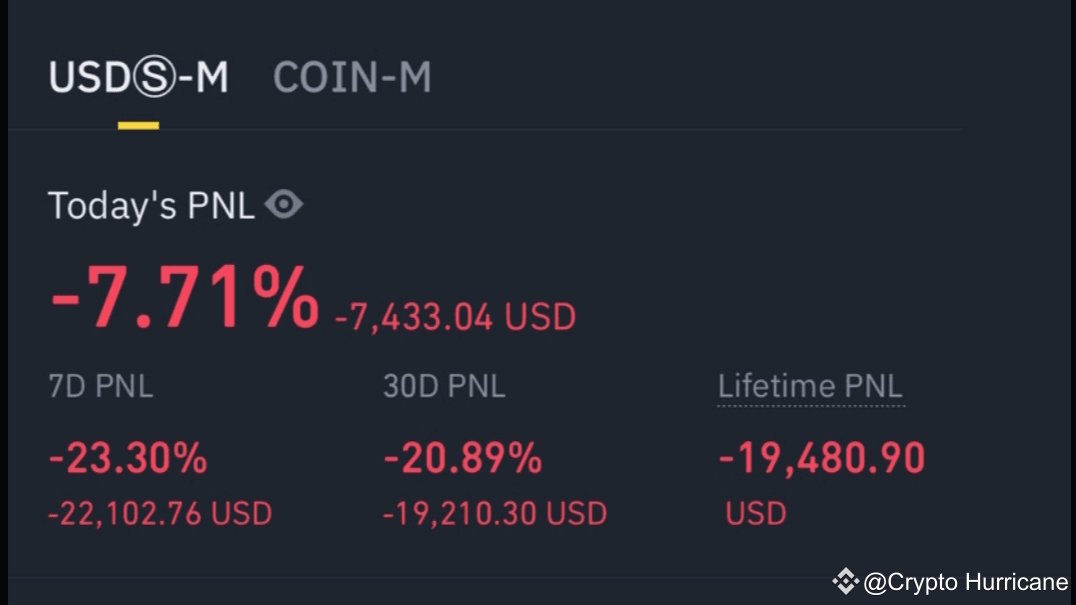This screenshot has width=1076, height=605.
Task: Select the 30D PNL label
Action: click(444, 386)
